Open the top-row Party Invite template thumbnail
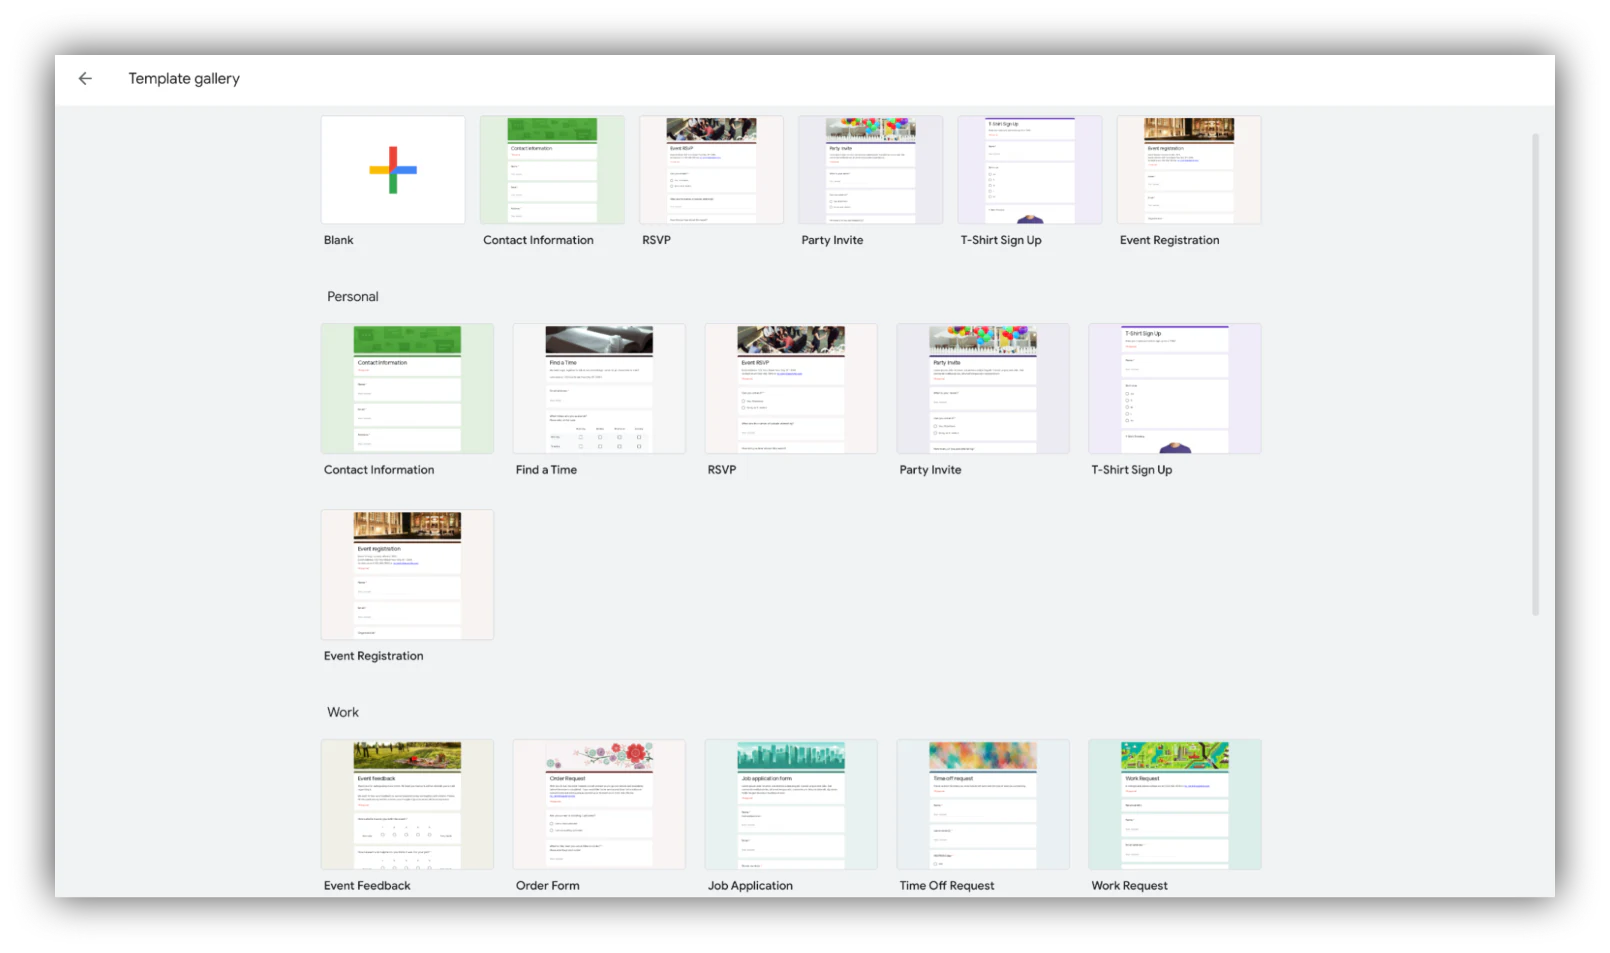The width and height of the screenshot is (1610, 953). pyautogui.click(x=870, y=170)
